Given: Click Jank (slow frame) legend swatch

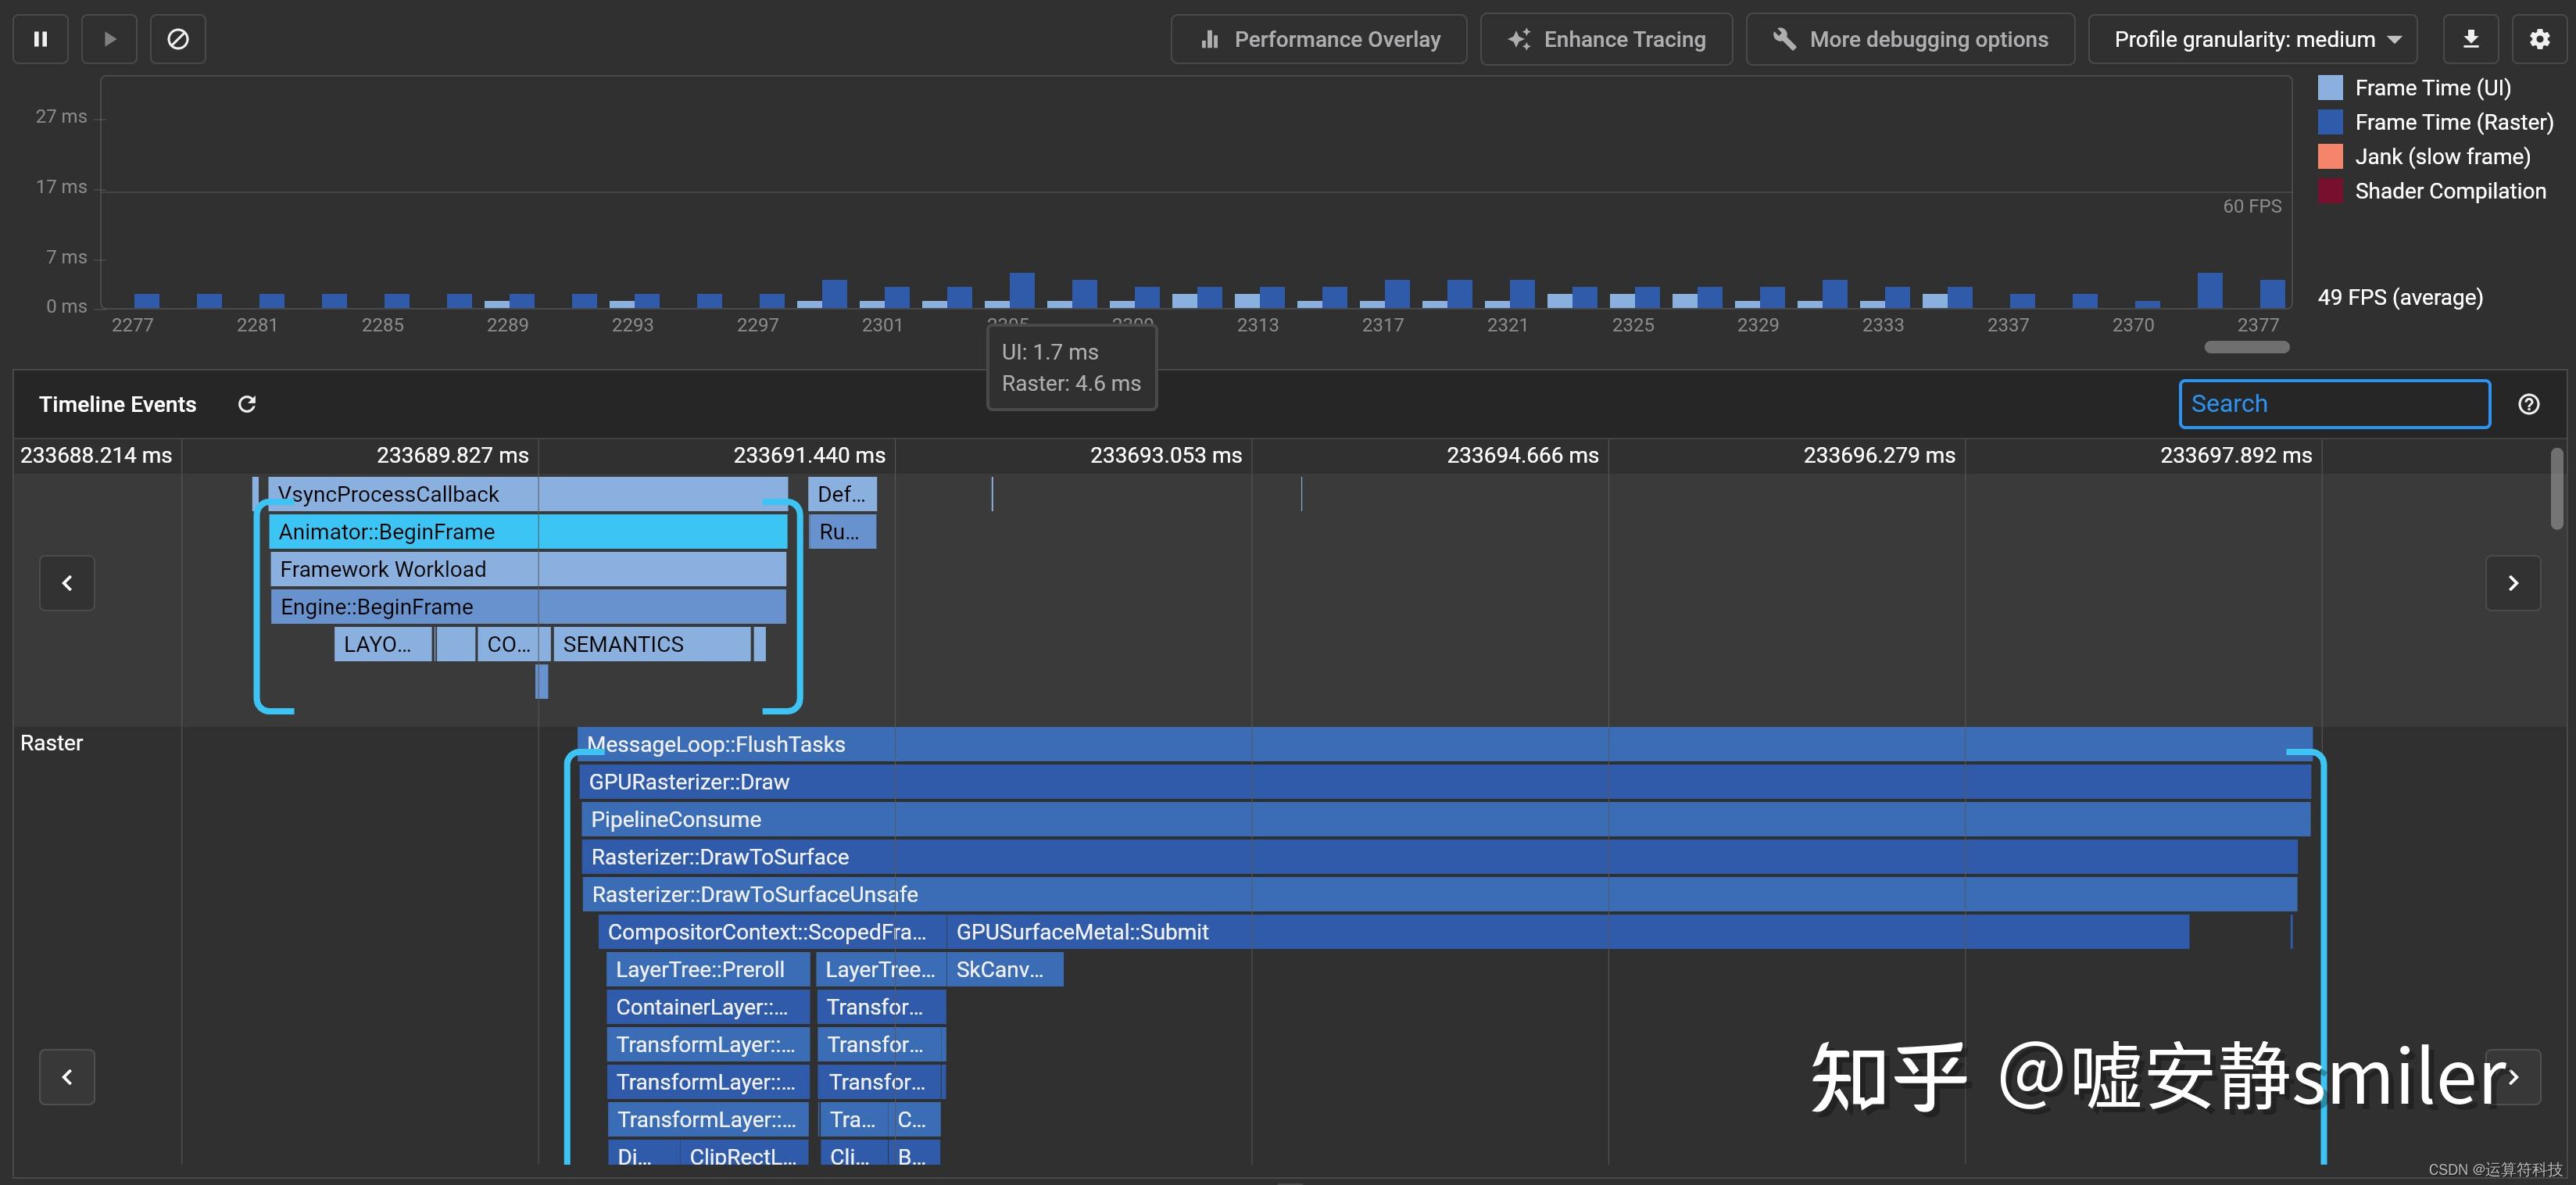Looking at the screenshot, I should pyautogui.click(x=2330, y=156).
